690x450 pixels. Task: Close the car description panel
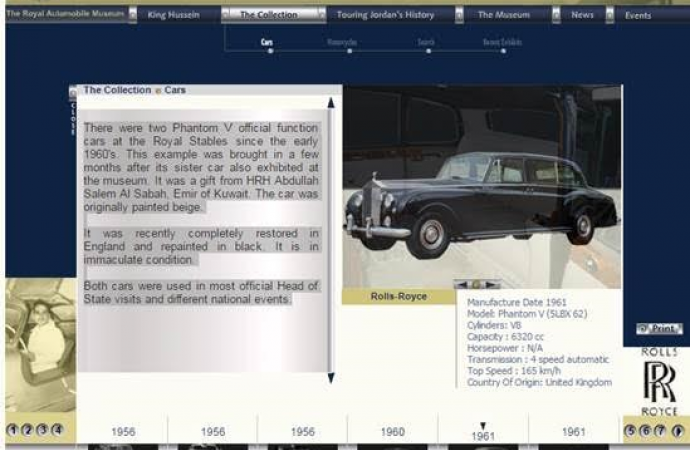pos(73,111)
